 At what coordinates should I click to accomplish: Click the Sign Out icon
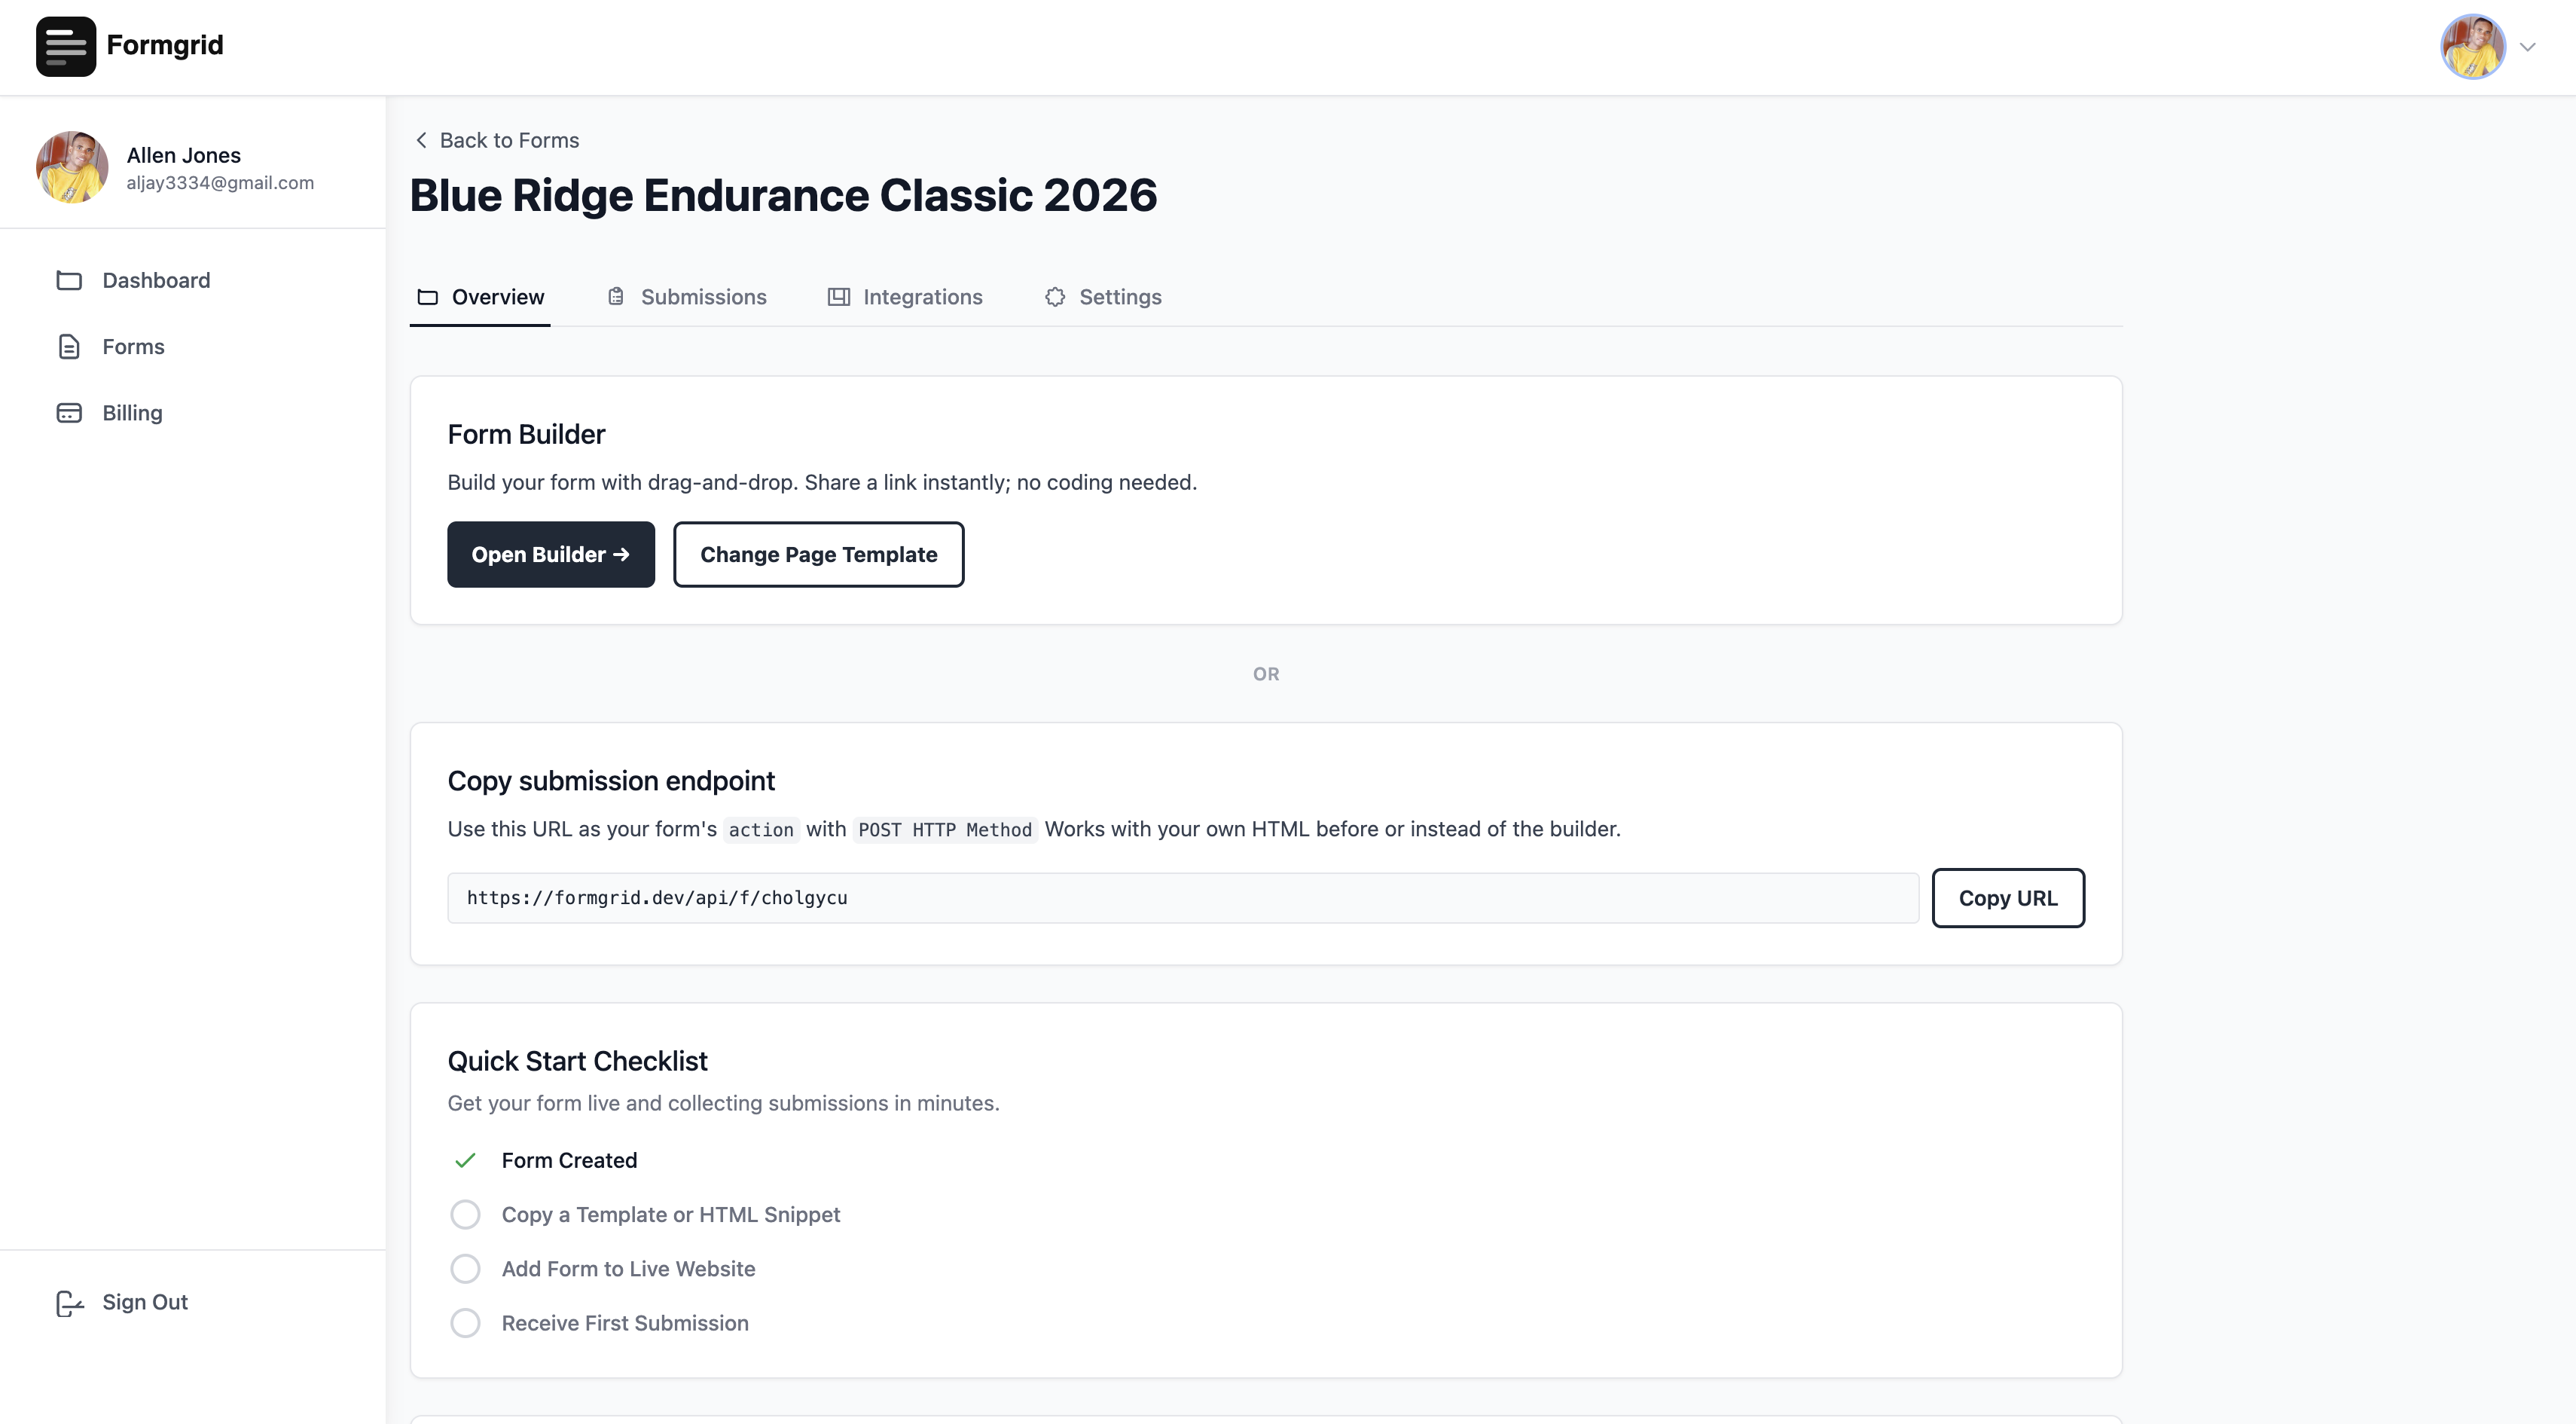pyautogui.click(x=69, y=1302)
